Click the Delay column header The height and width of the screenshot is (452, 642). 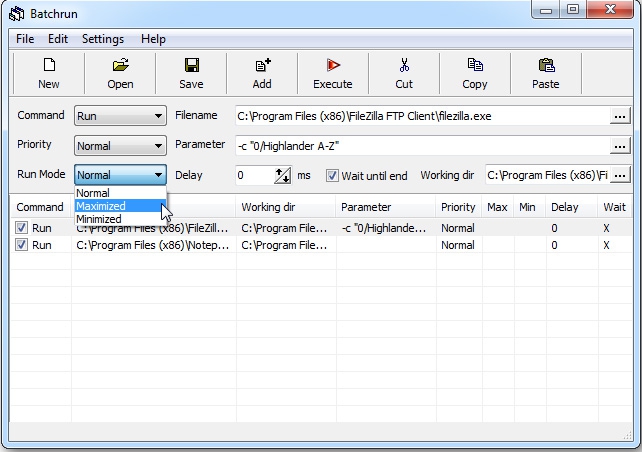pyautogui.click(x=571, y=207)
